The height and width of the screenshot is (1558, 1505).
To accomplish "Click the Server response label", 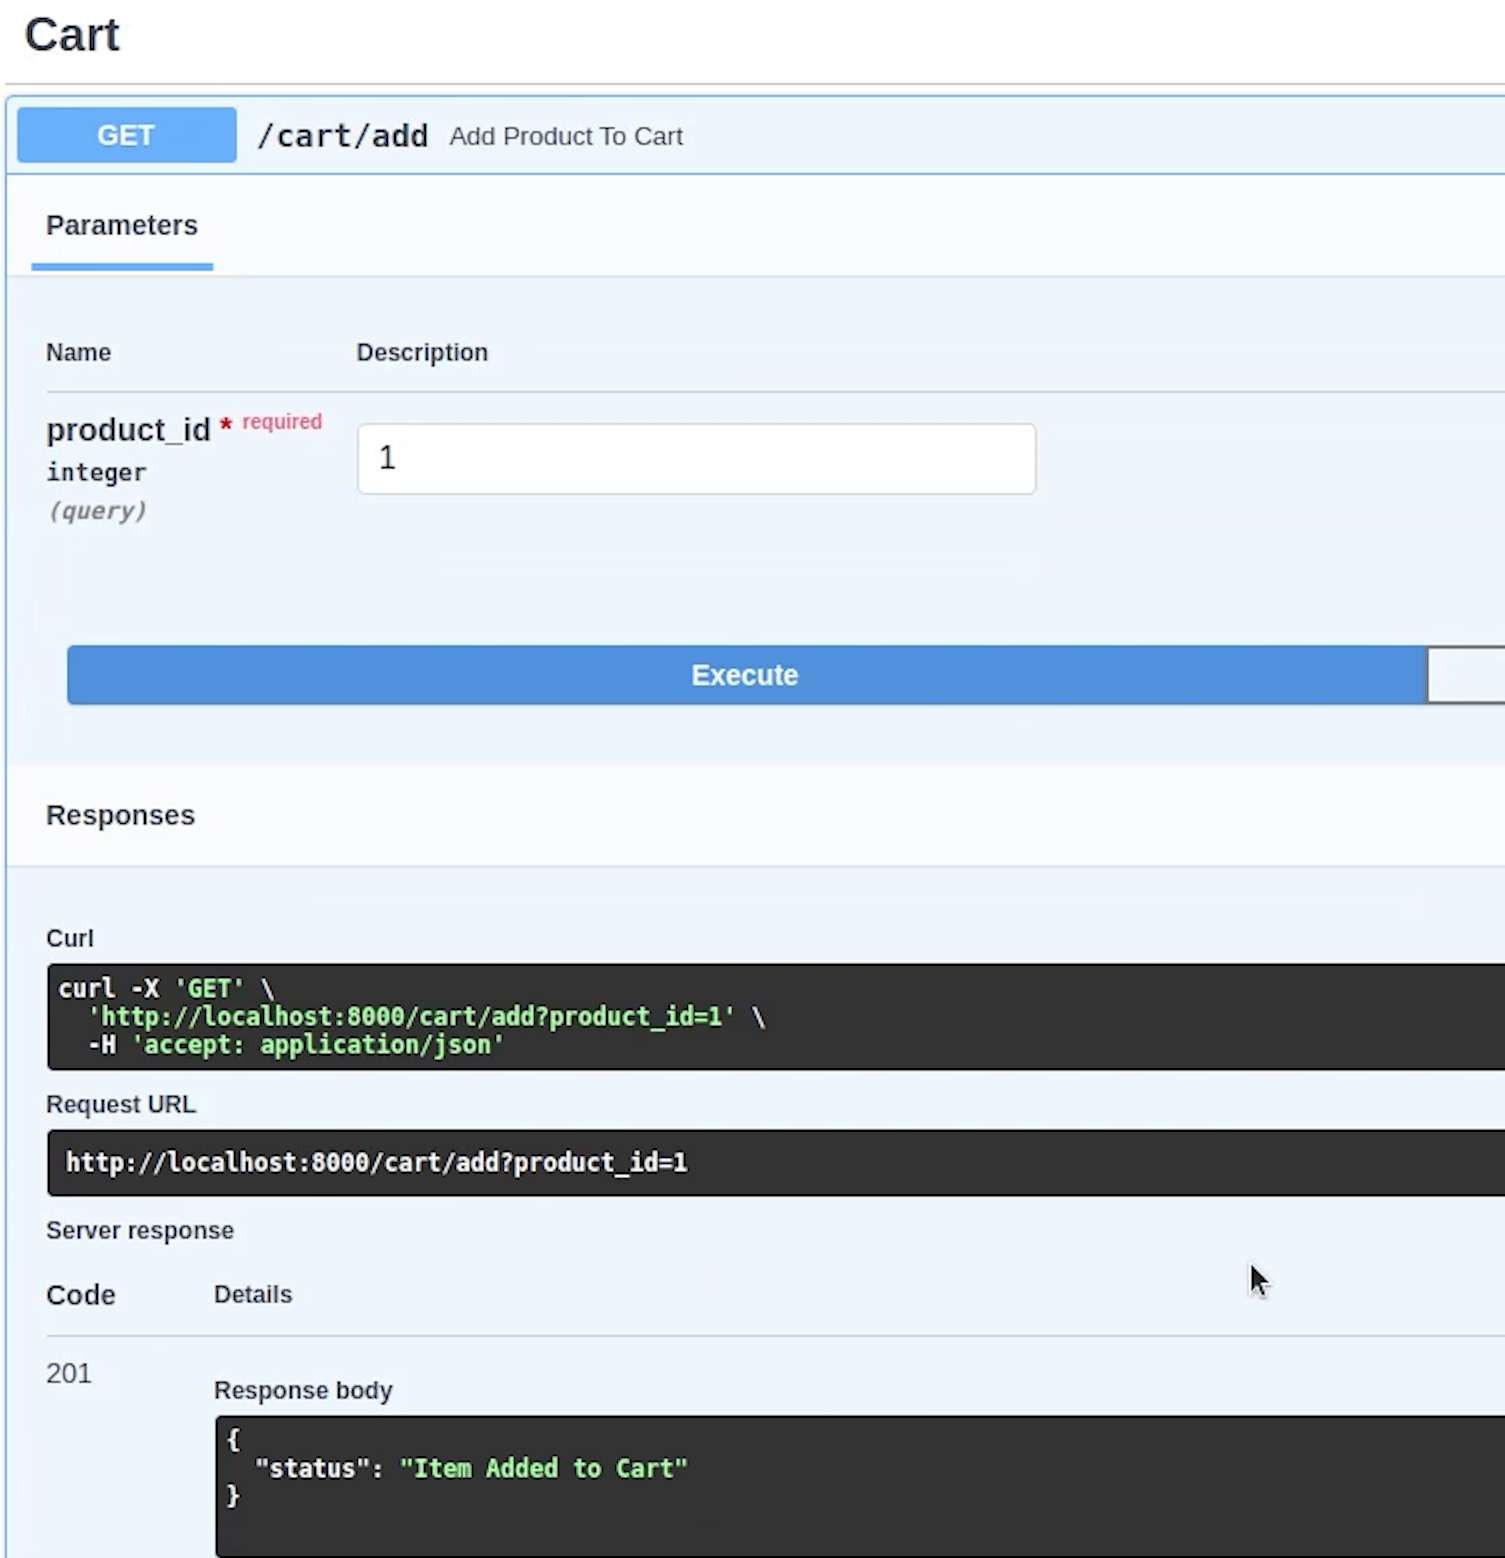I will tap(140, 1230).
